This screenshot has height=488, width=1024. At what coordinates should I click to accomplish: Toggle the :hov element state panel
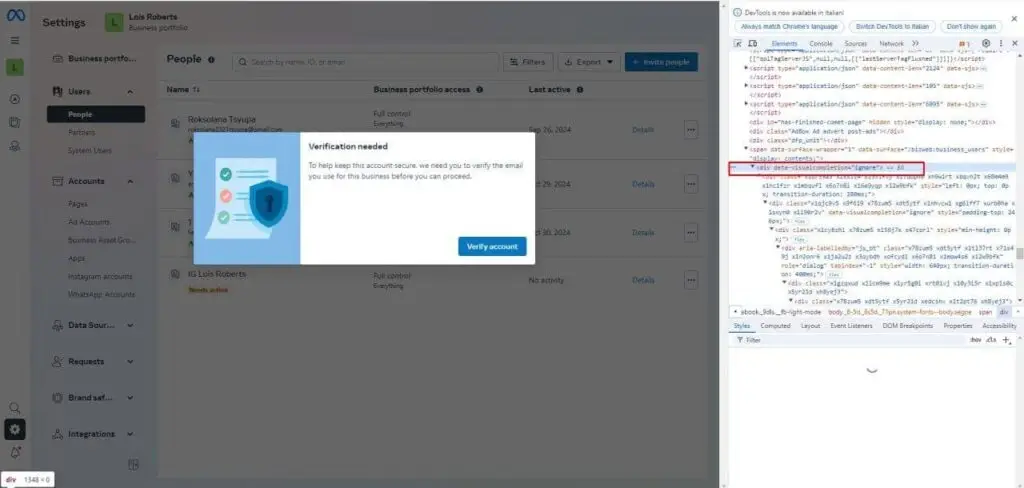[x=975, y=340]
